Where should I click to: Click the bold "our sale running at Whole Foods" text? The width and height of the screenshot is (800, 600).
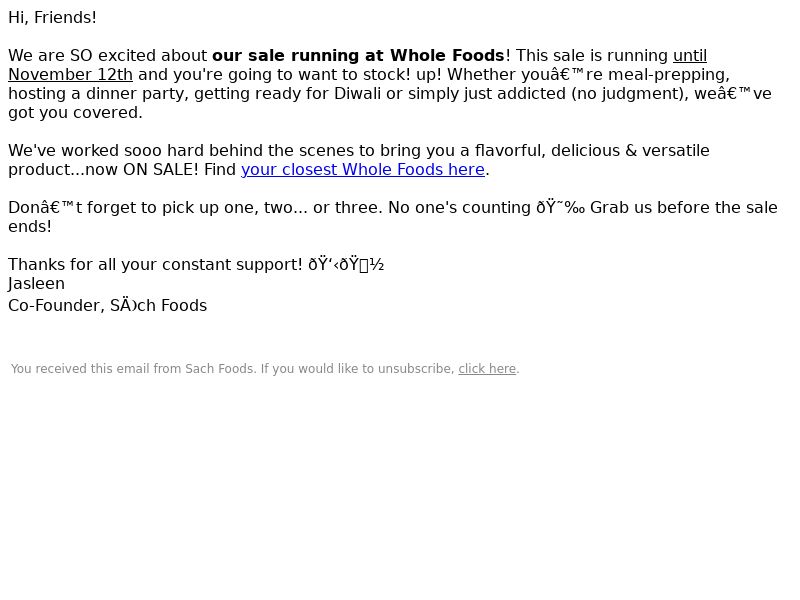[x=358, y=55]
